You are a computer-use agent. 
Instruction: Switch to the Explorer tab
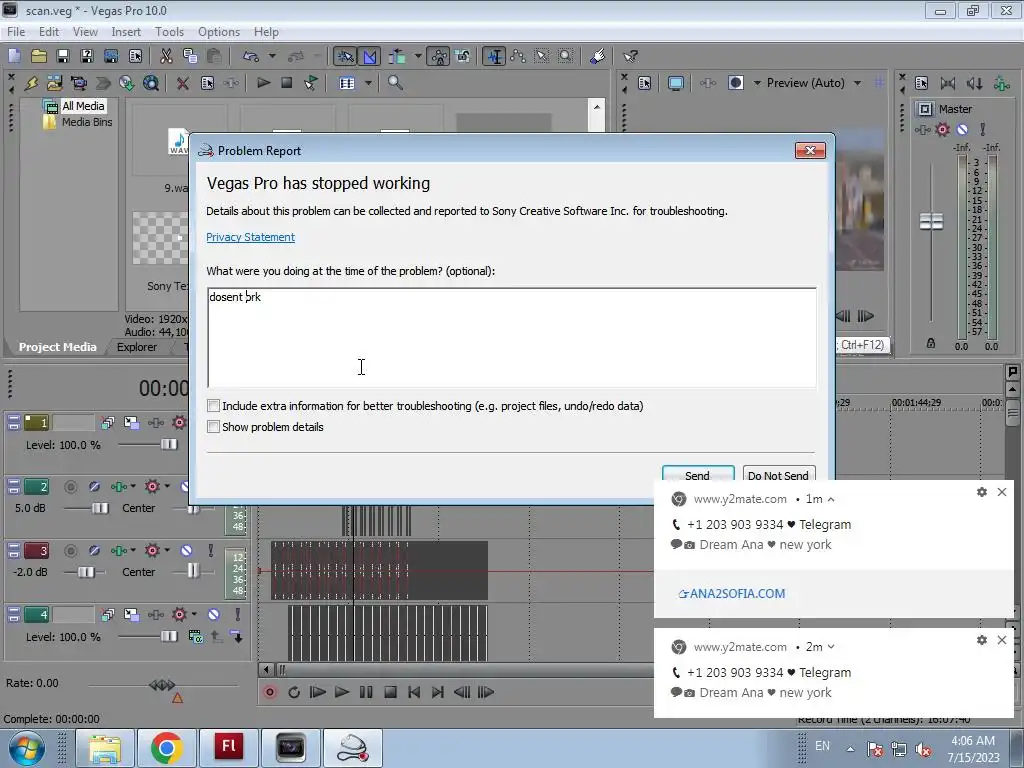[x=136, y=347]
